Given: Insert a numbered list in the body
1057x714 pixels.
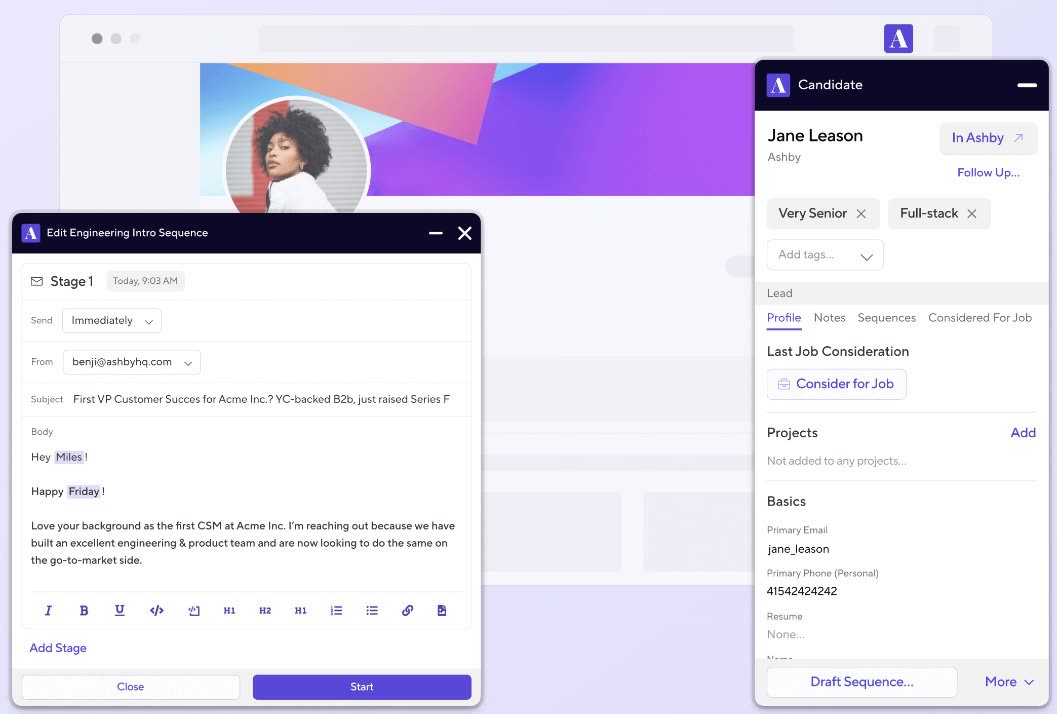Looking at the screenshot, I should pos(336,610).
